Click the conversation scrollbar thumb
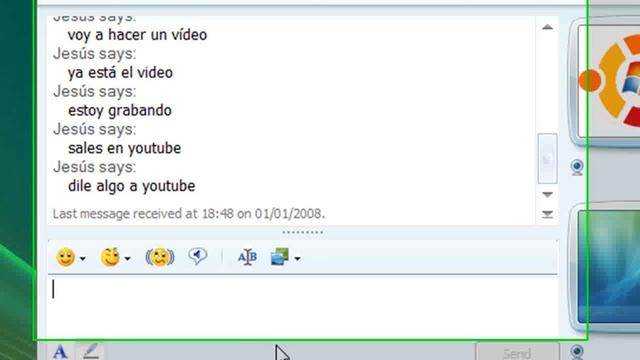 pyautogui.click(x=547, y=158)
